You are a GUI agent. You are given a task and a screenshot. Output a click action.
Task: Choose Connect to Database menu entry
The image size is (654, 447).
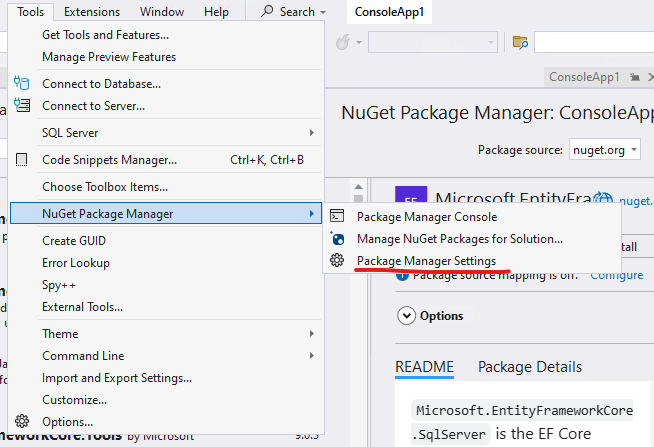pos(101,84)
